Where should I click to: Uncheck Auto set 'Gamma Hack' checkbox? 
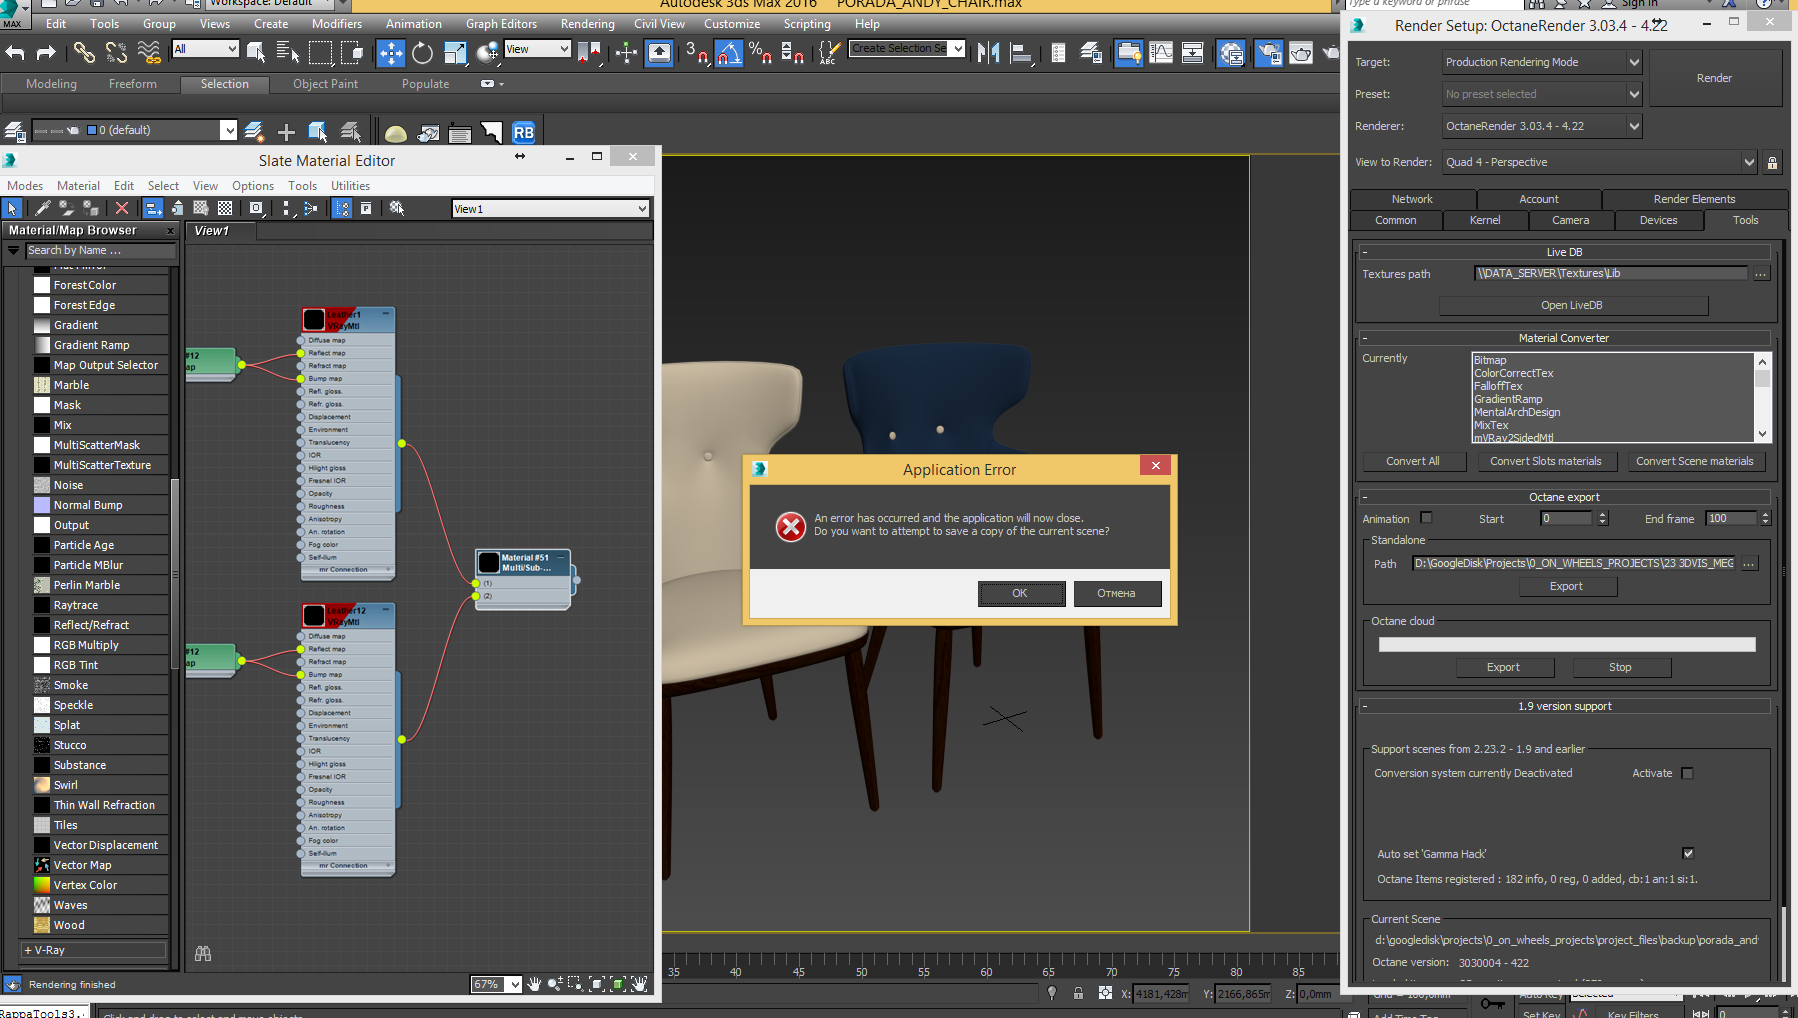[1688, 853]
